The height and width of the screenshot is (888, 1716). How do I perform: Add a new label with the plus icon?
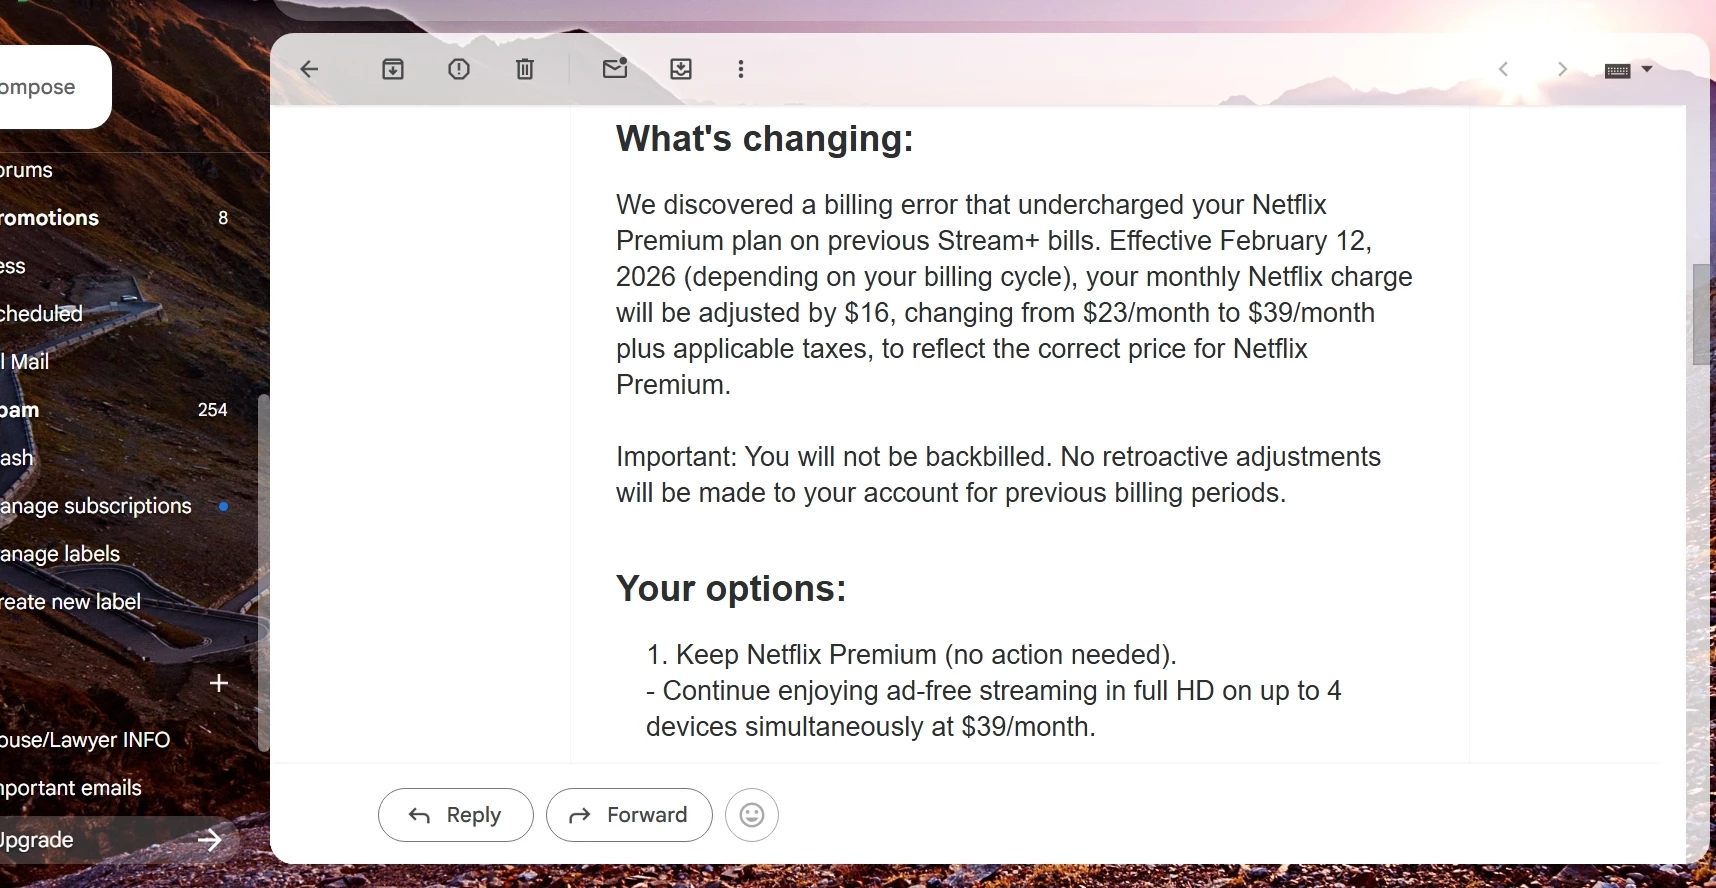click(x=219, y=683)
